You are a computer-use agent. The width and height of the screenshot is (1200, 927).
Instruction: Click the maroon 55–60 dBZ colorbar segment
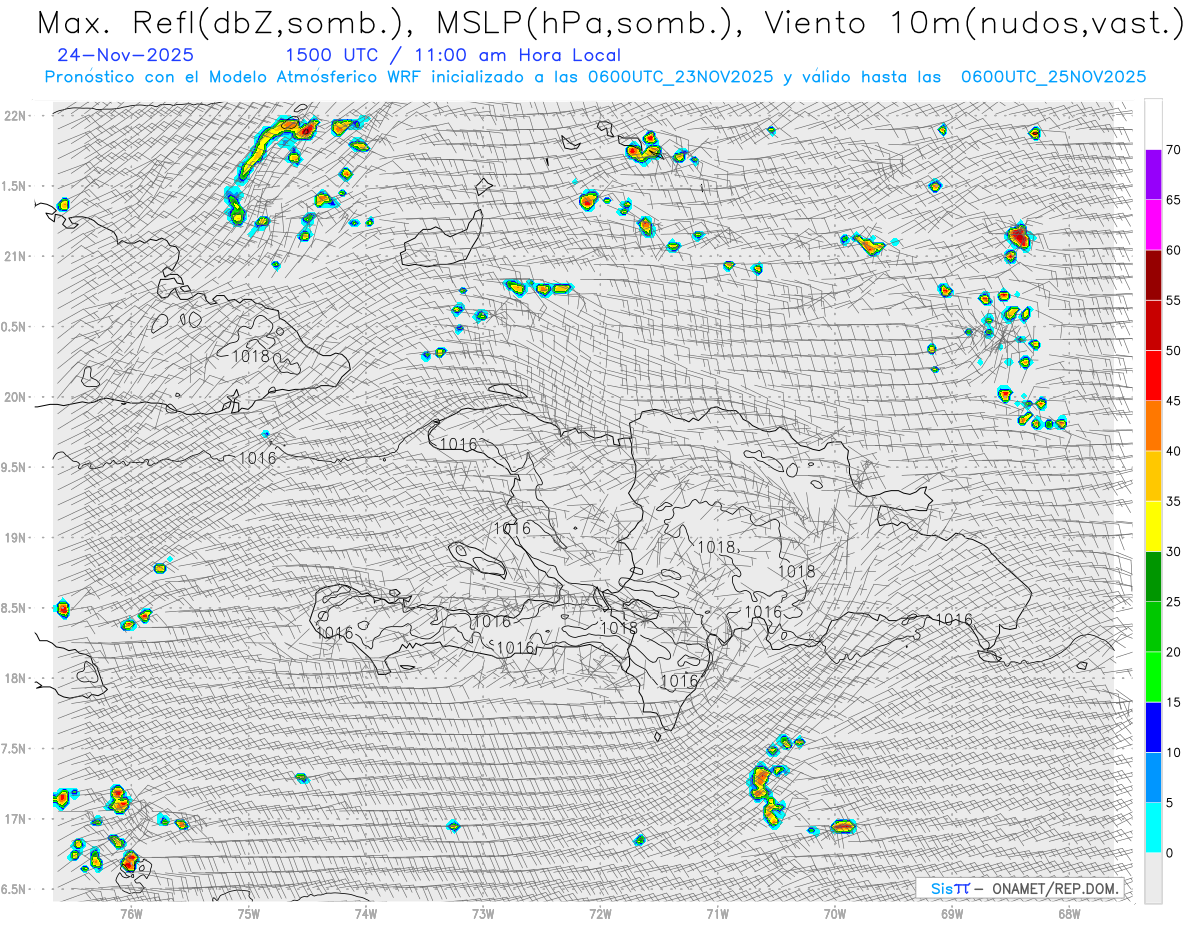1153,275
